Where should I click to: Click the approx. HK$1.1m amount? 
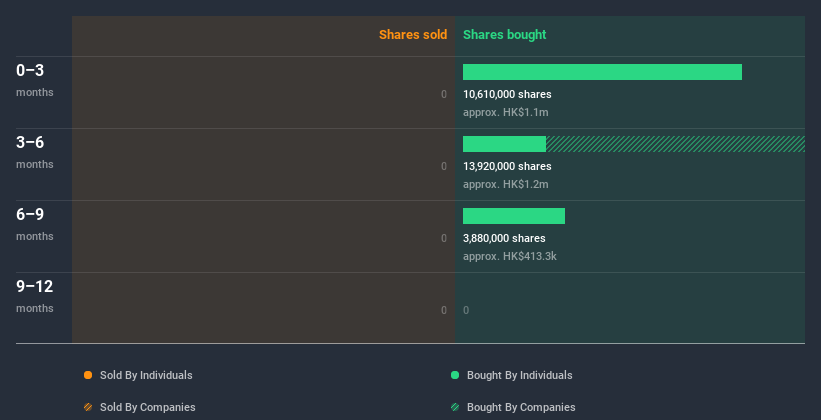tap(506, 112)
